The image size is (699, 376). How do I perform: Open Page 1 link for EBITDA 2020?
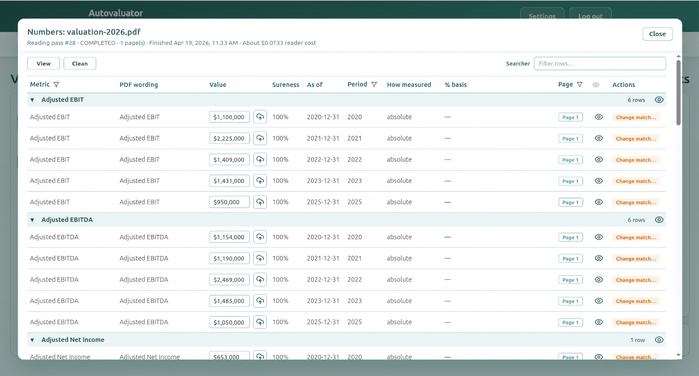click(x=571, y=237)
